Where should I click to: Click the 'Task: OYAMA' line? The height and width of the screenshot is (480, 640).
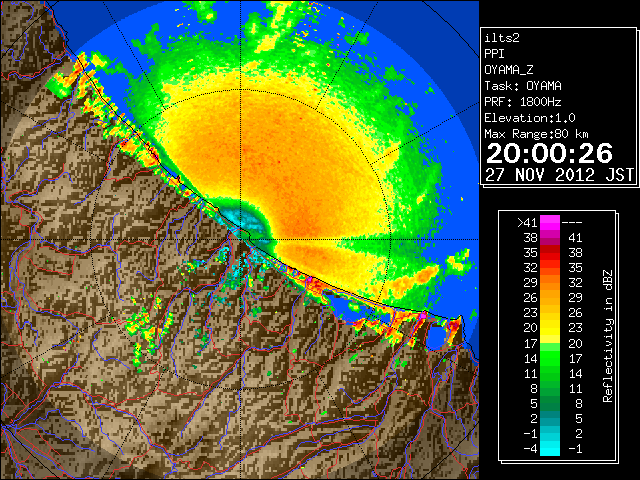(523, 86)
